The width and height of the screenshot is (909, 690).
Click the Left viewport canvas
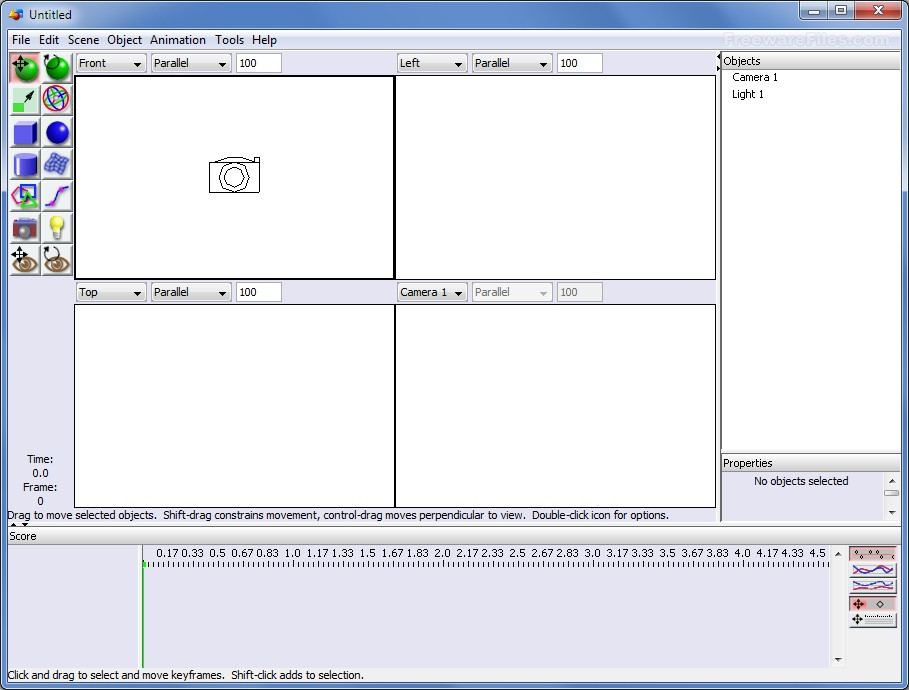click(555, 177)
